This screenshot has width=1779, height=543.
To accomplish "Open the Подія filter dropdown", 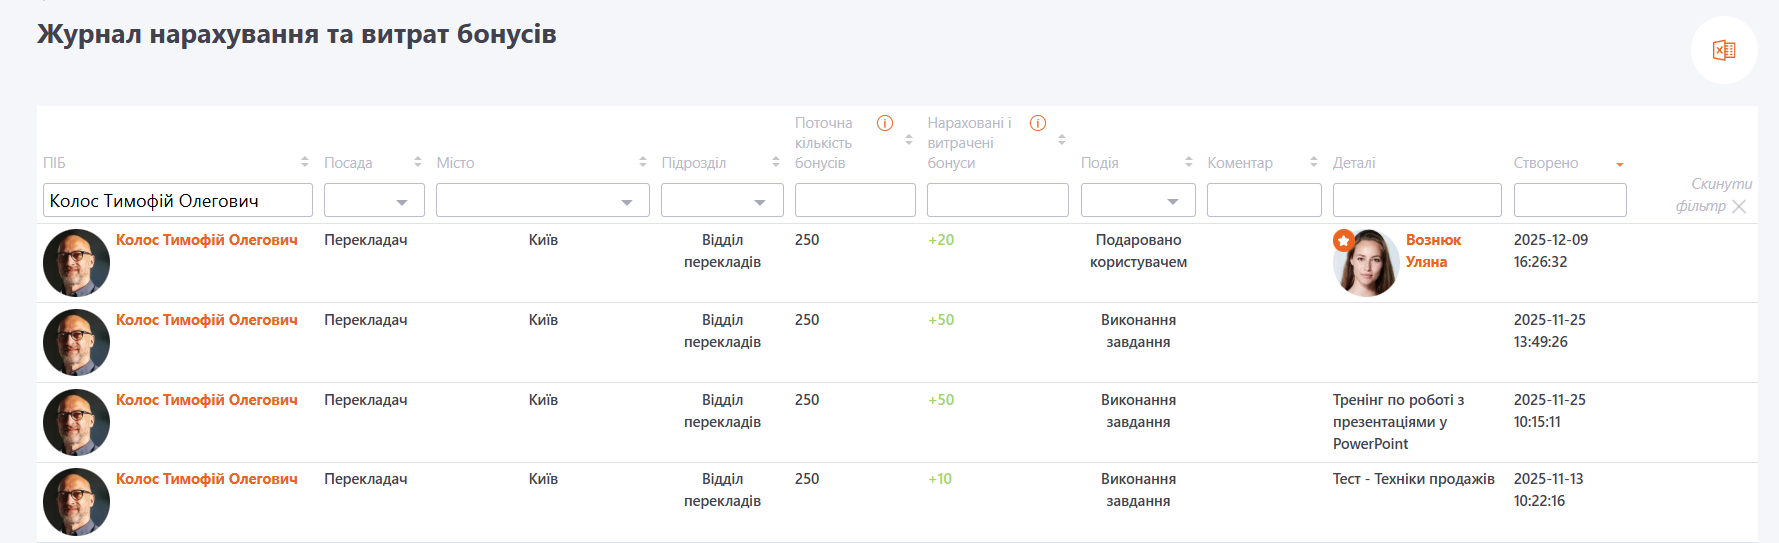I will click(1137, 201).
